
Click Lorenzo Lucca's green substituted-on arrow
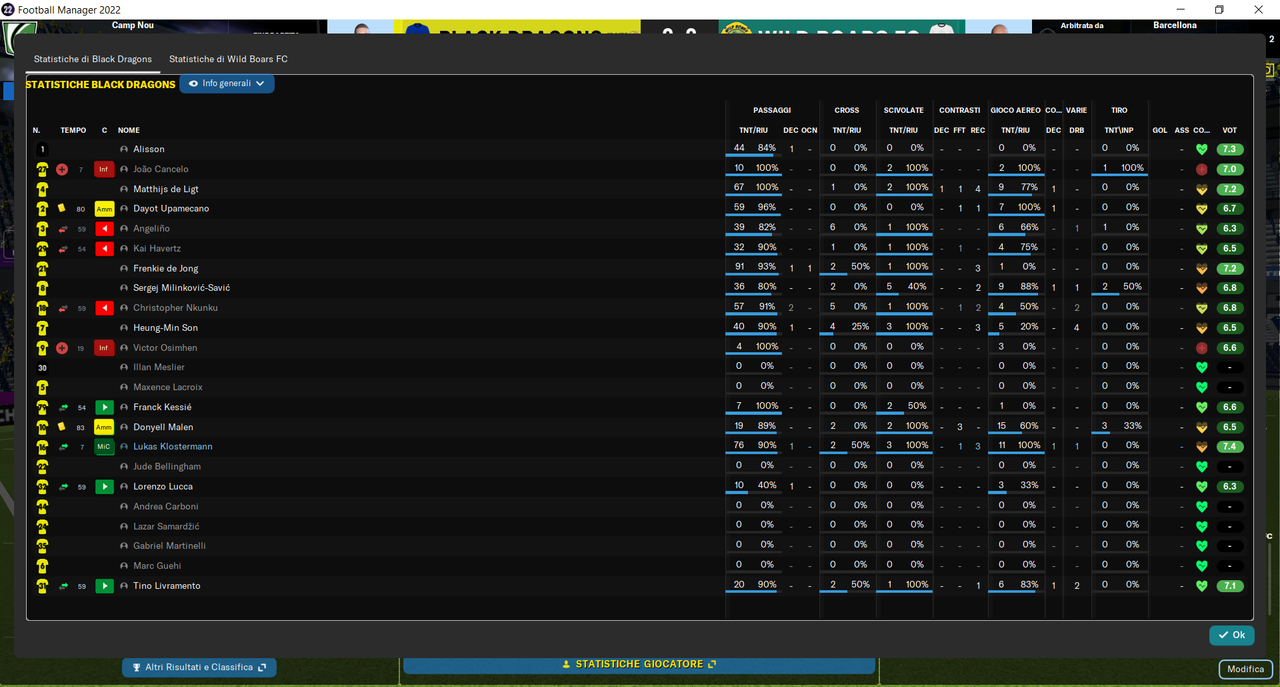tap(104, 487)
